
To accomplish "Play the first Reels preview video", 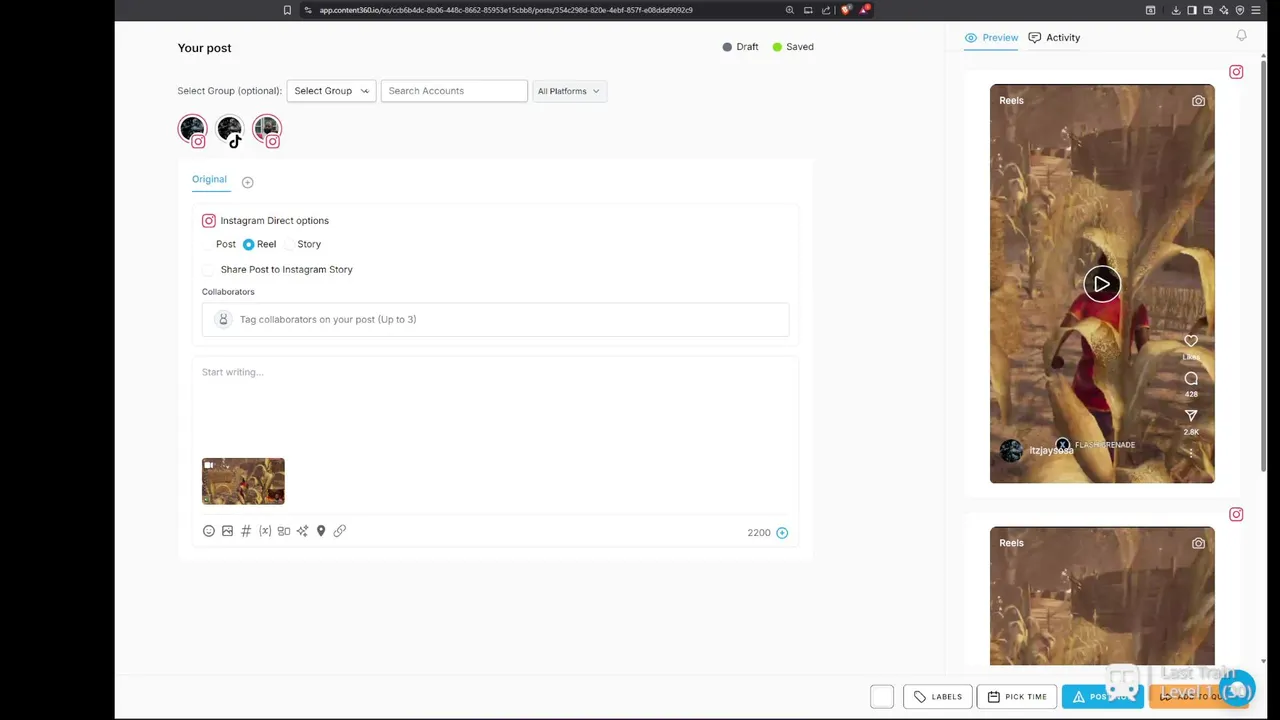I will [1102, 284].
